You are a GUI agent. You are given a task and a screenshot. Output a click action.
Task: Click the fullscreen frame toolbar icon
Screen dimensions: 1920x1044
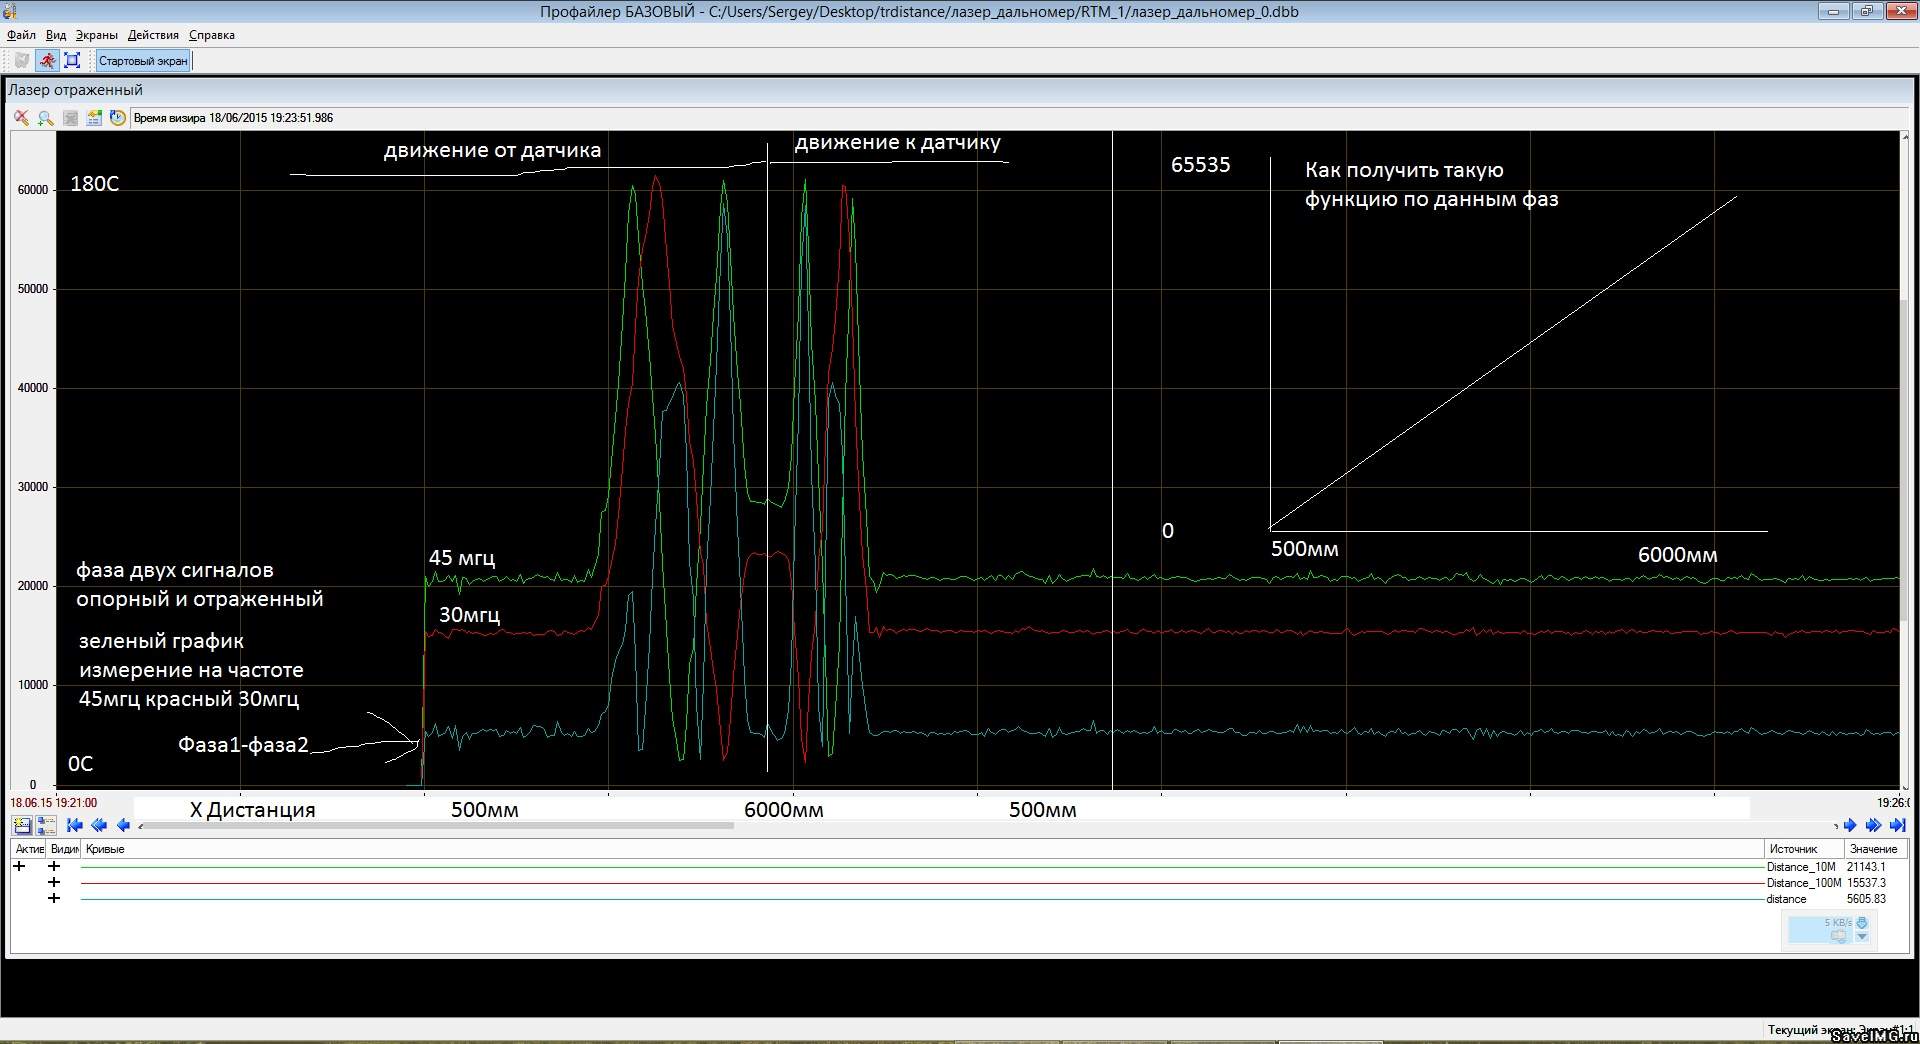coord(72,61)
